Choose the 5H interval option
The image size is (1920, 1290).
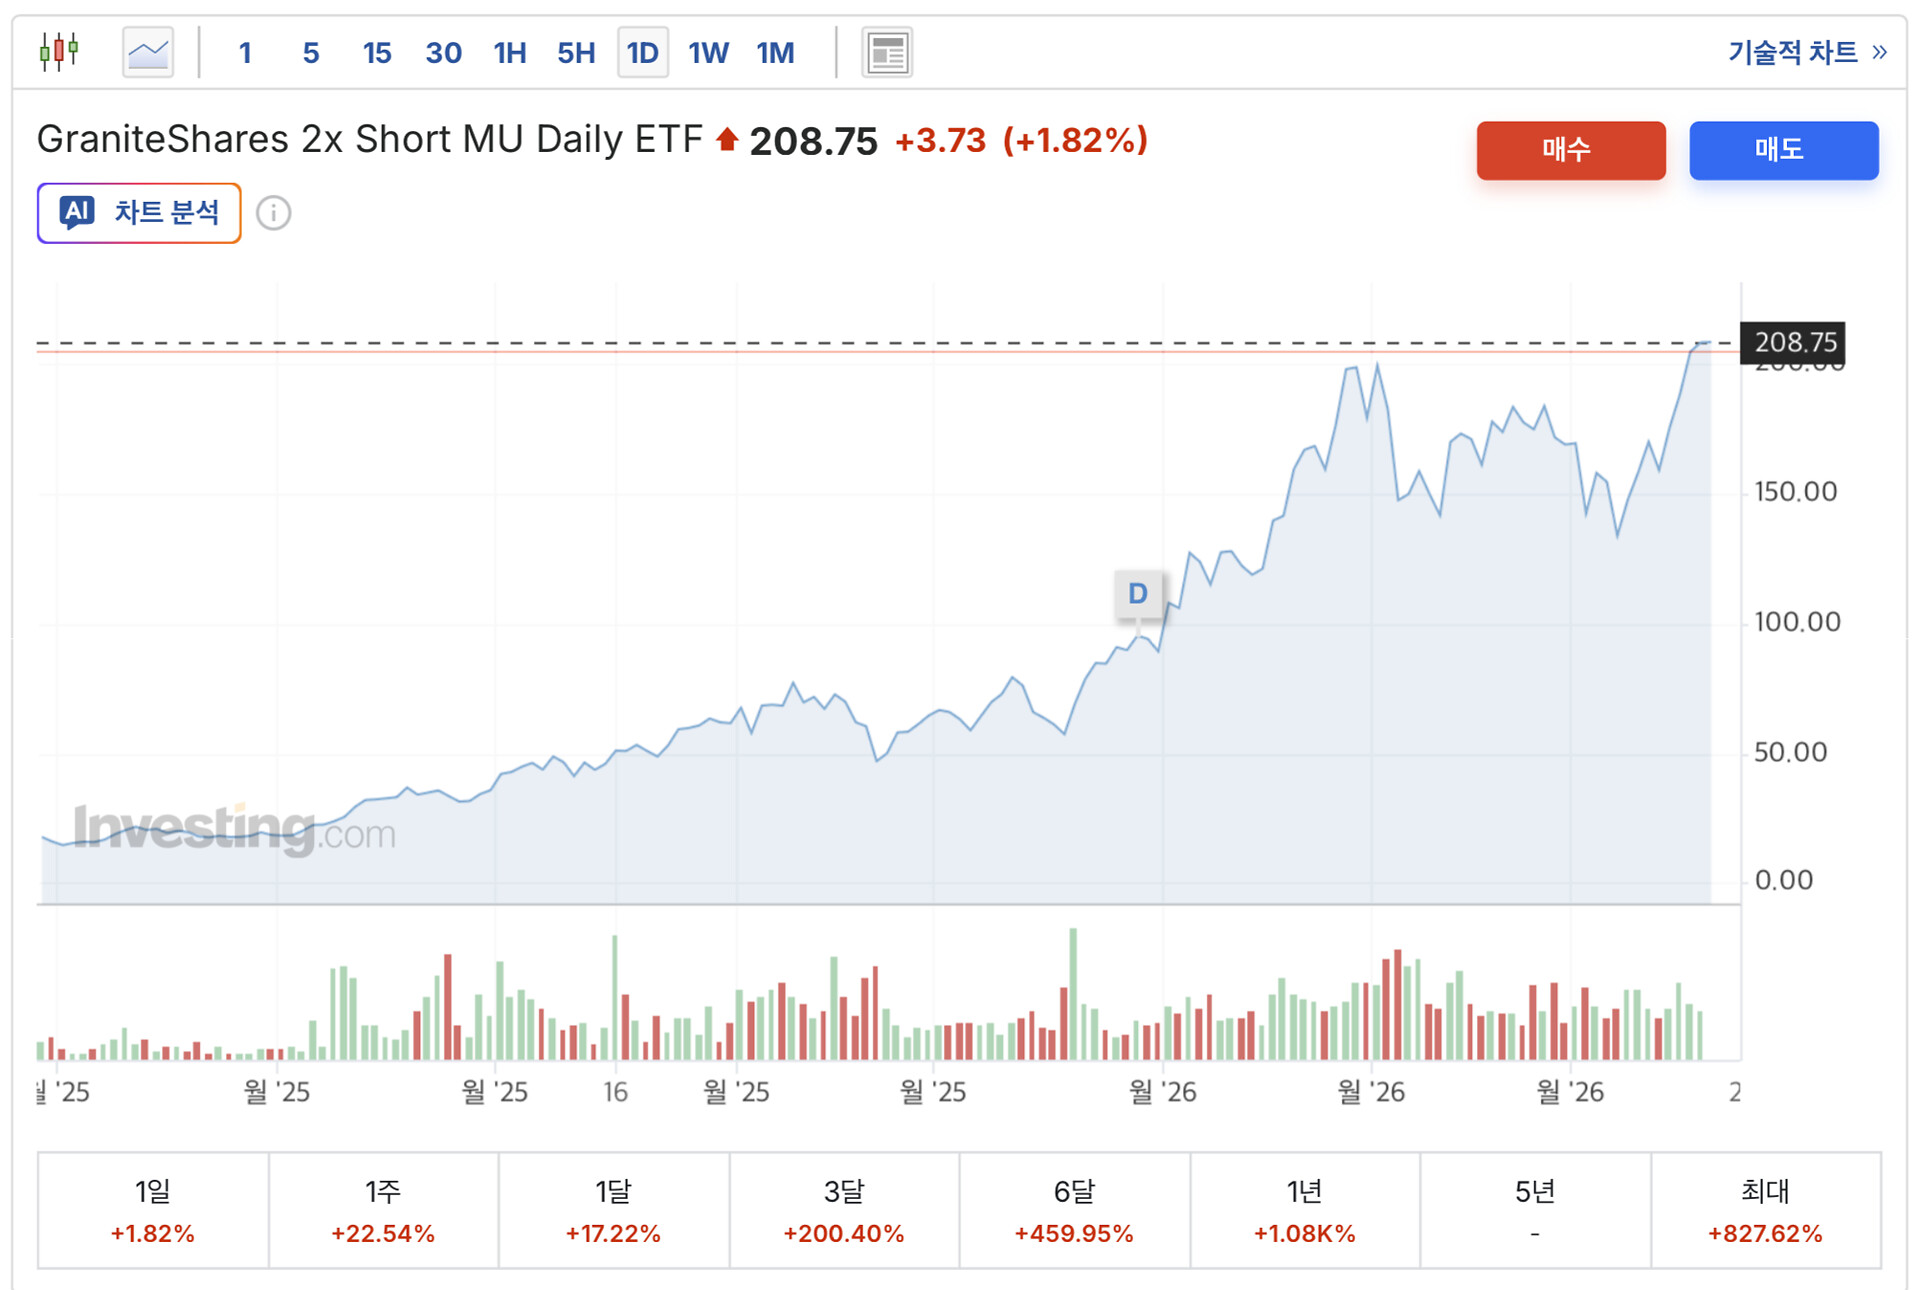(x=576, y=53)
